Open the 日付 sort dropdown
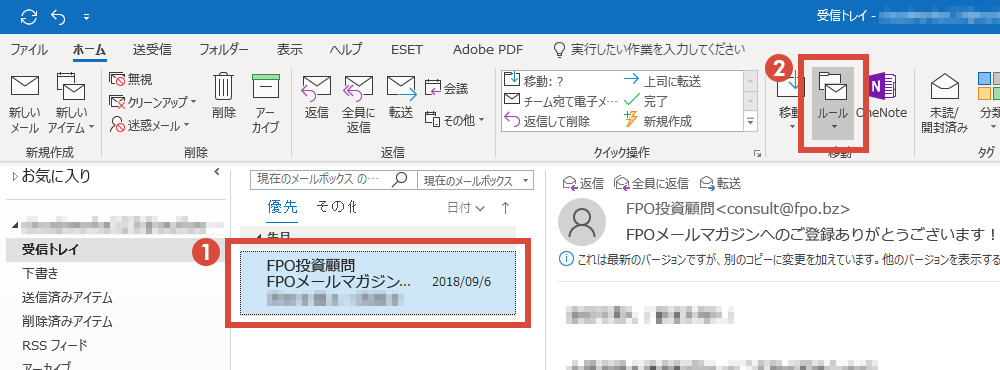The width and height of the screenshot is (1000, 370). 466,208
